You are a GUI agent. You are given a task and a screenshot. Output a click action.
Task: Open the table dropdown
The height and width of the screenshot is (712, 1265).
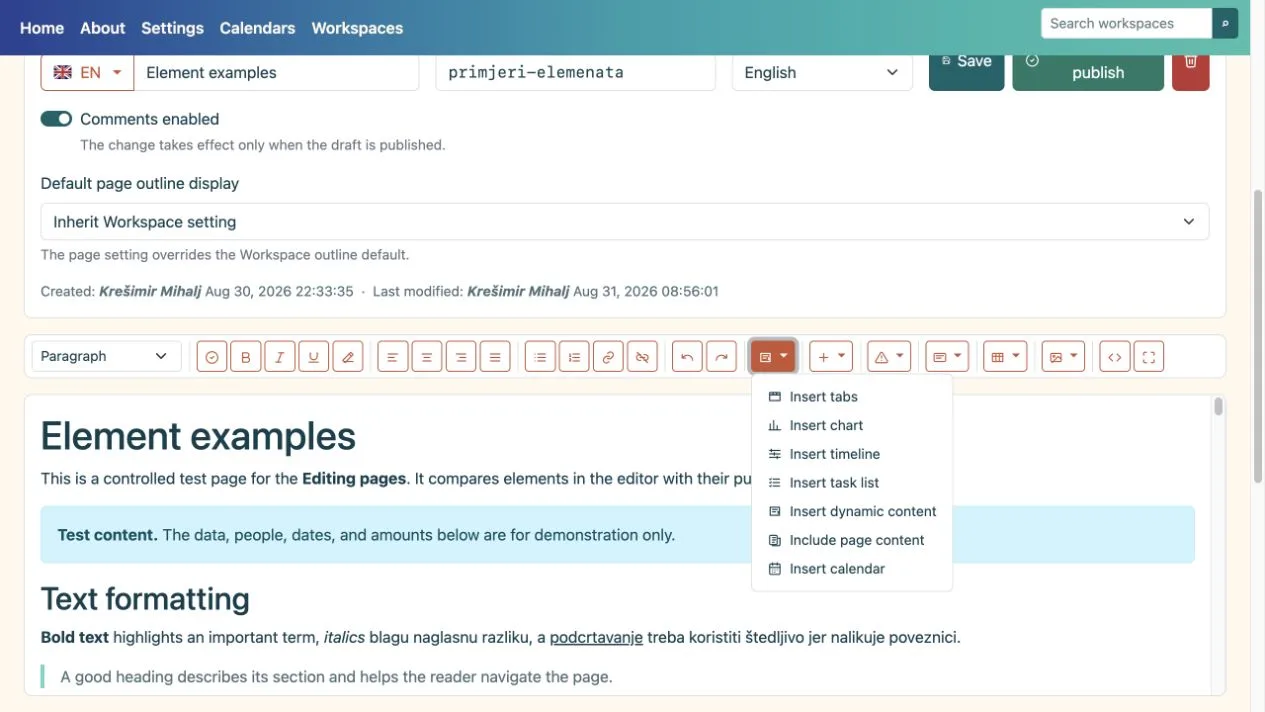point(1005,357)
